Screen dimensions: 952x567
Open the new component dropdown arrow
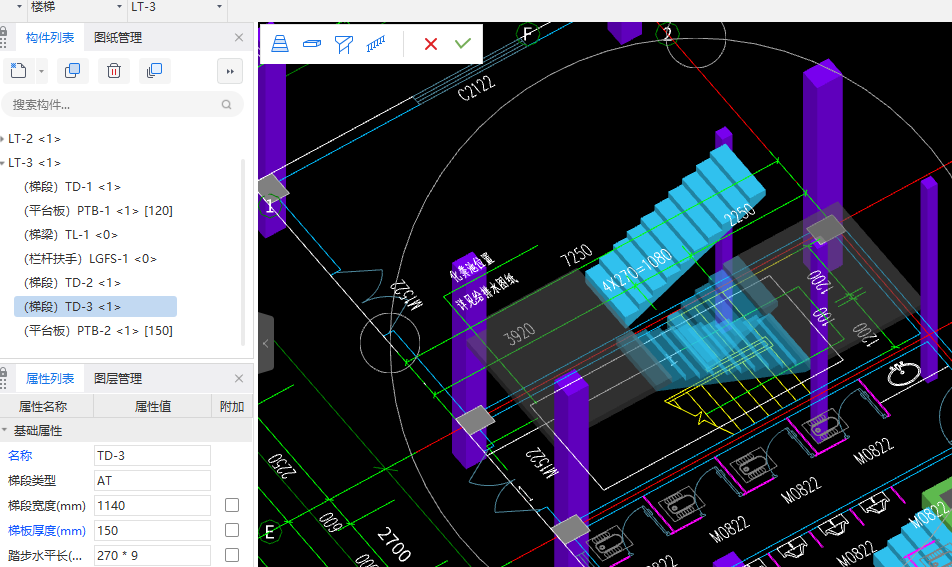41,71
